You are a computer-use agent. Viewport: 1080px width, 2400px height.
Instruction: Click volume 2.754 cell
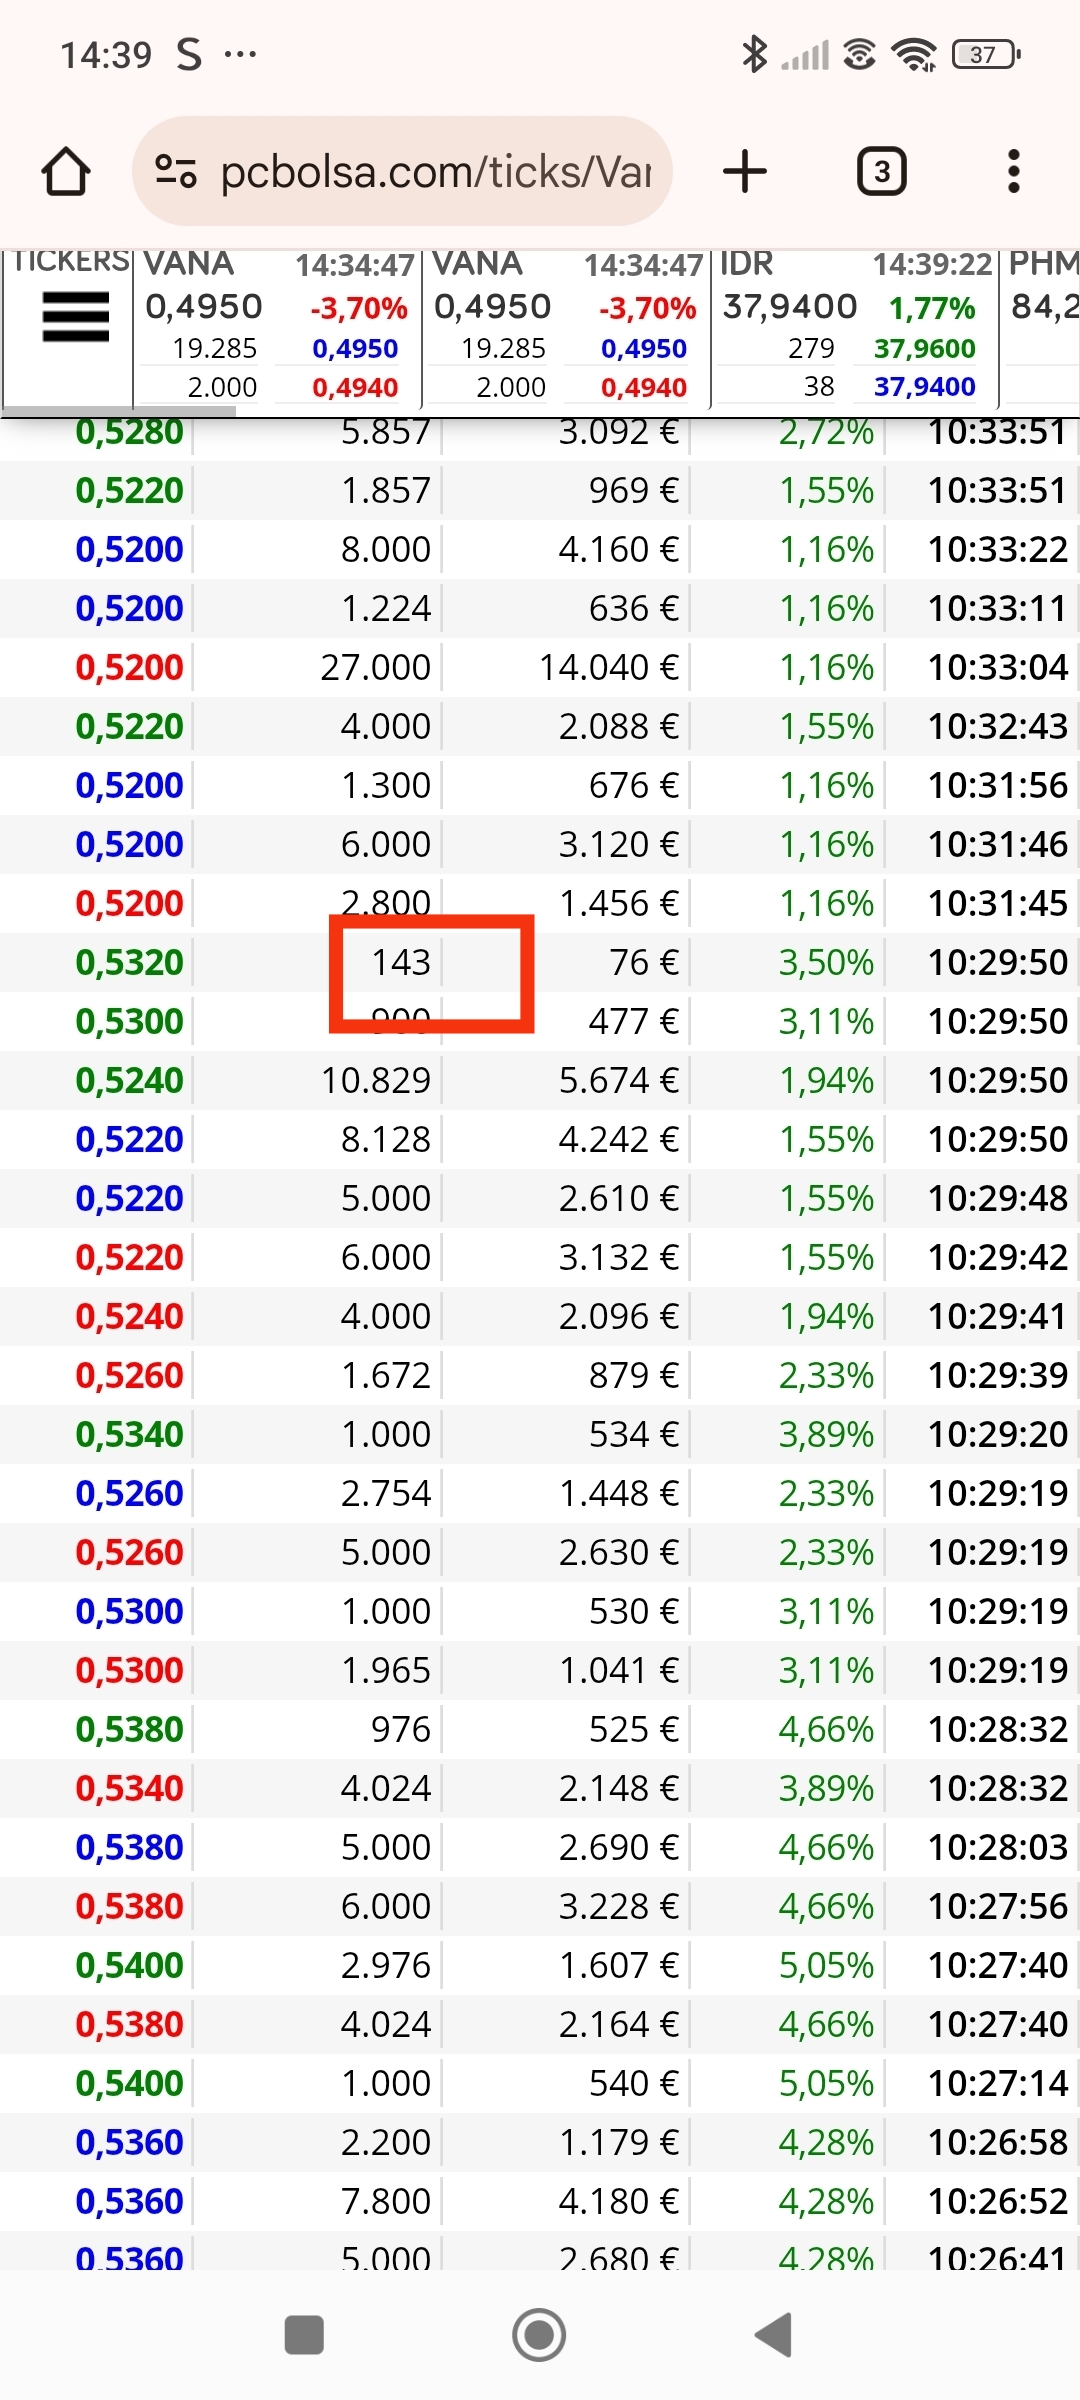[x=386, y=1493]
